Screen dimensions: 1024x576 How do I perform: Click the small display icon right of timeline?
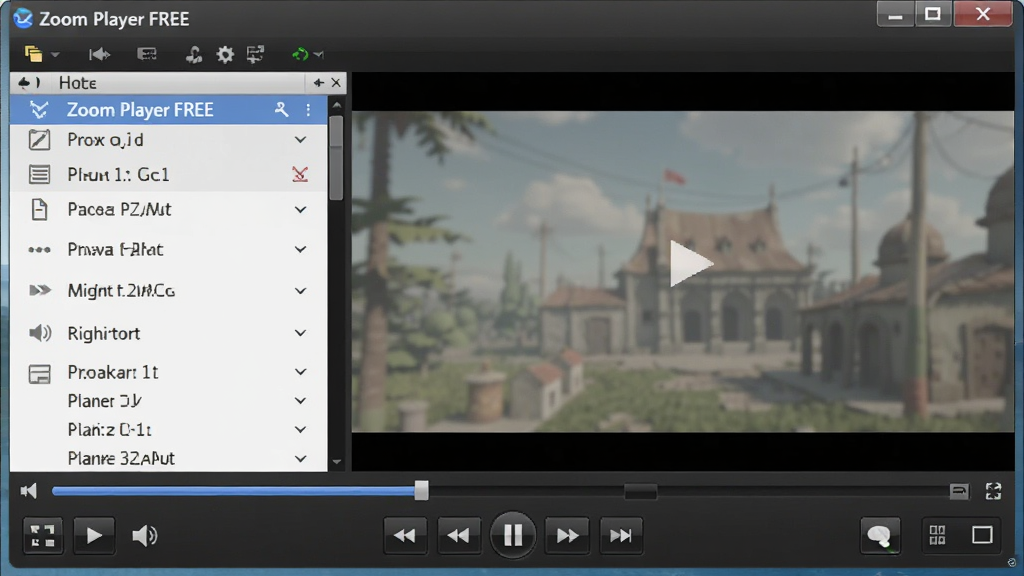959,491
